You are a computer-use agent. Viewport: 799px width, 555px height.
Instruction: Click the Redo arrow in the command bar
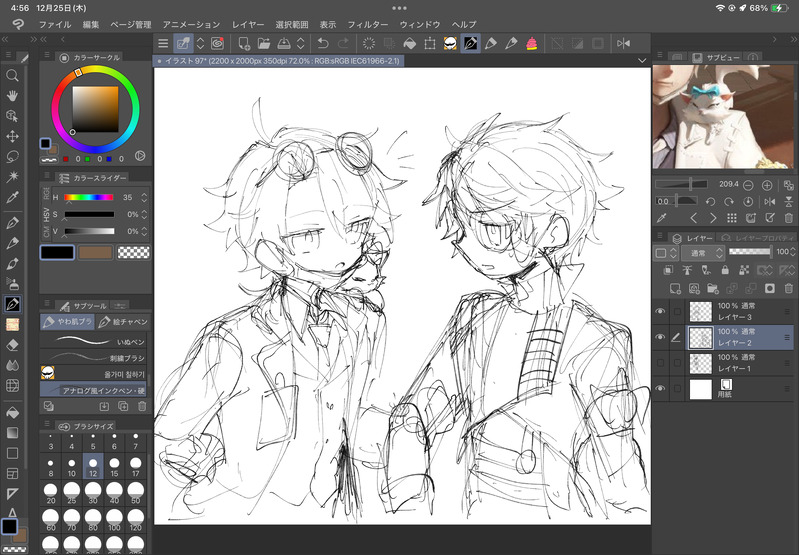click(x=343, y=43)
